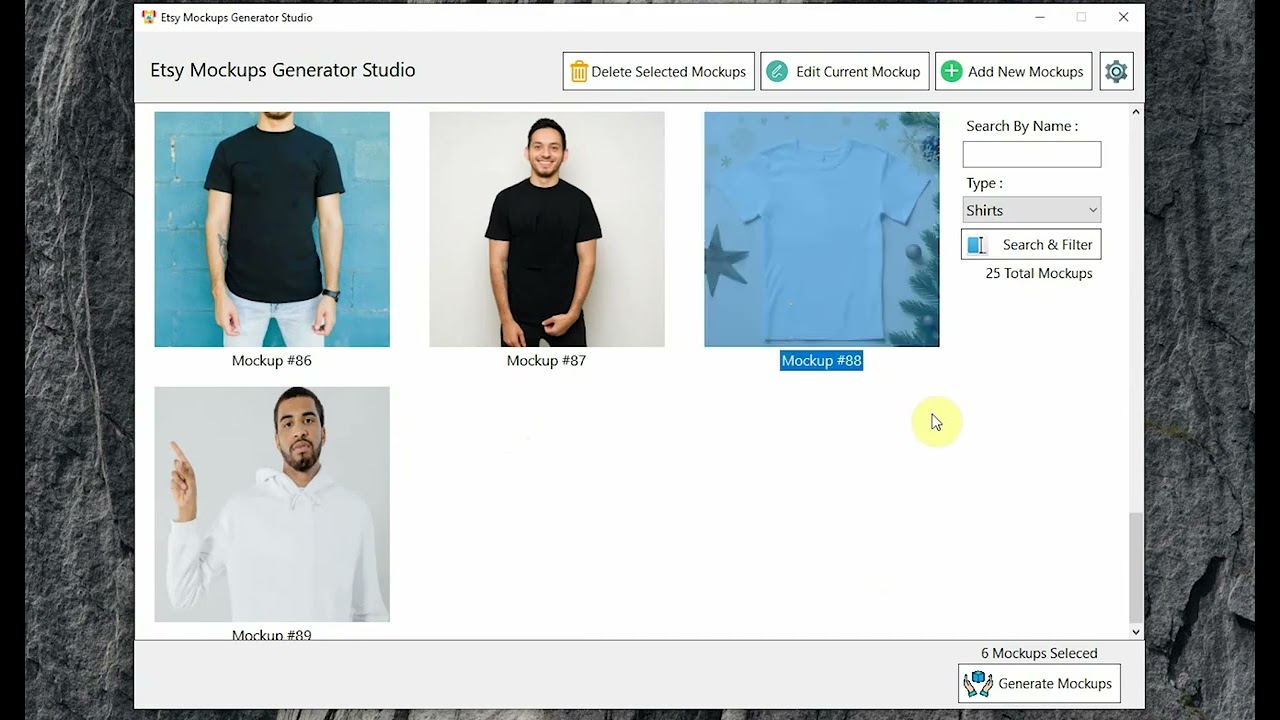Select the blue t-shirt Mockup #88 thumbnail
Screen dimensions: 1280x720
pyautogui.click(x=822, y=229)
